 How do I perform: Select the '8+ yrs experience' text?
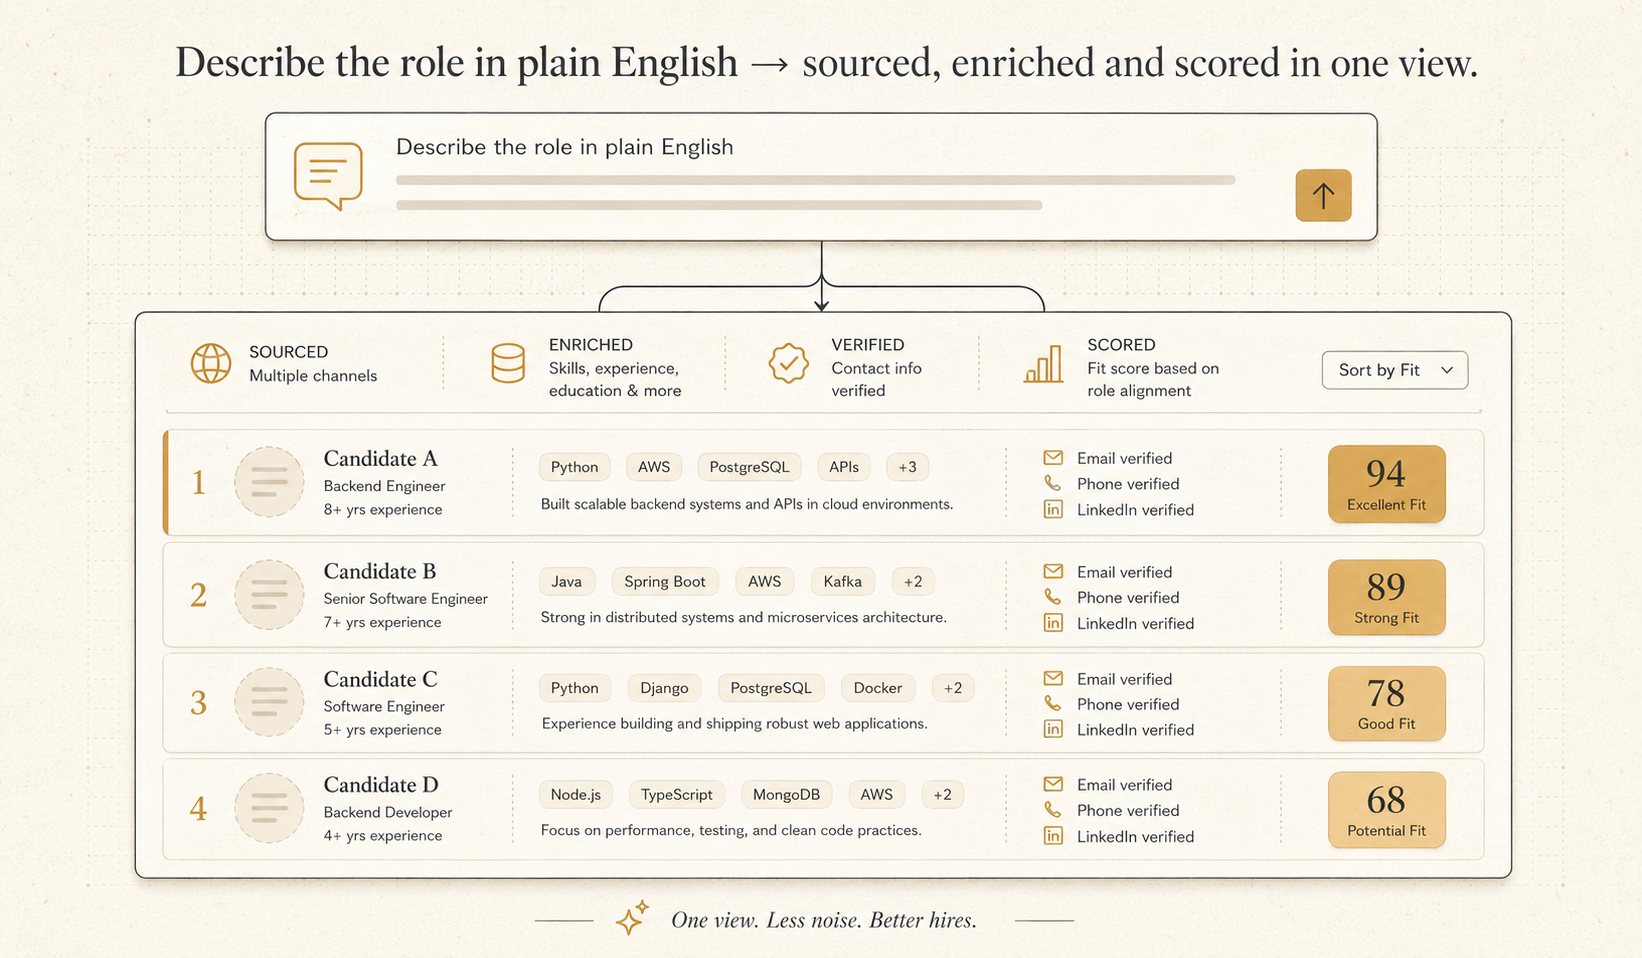tap(382, 509)
